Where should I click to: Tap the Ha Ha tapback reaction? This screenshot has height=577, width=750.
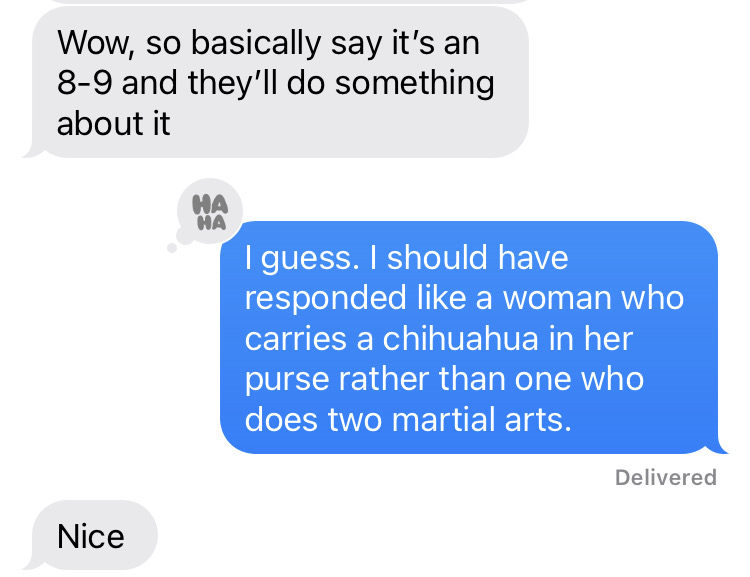[210, 212]
